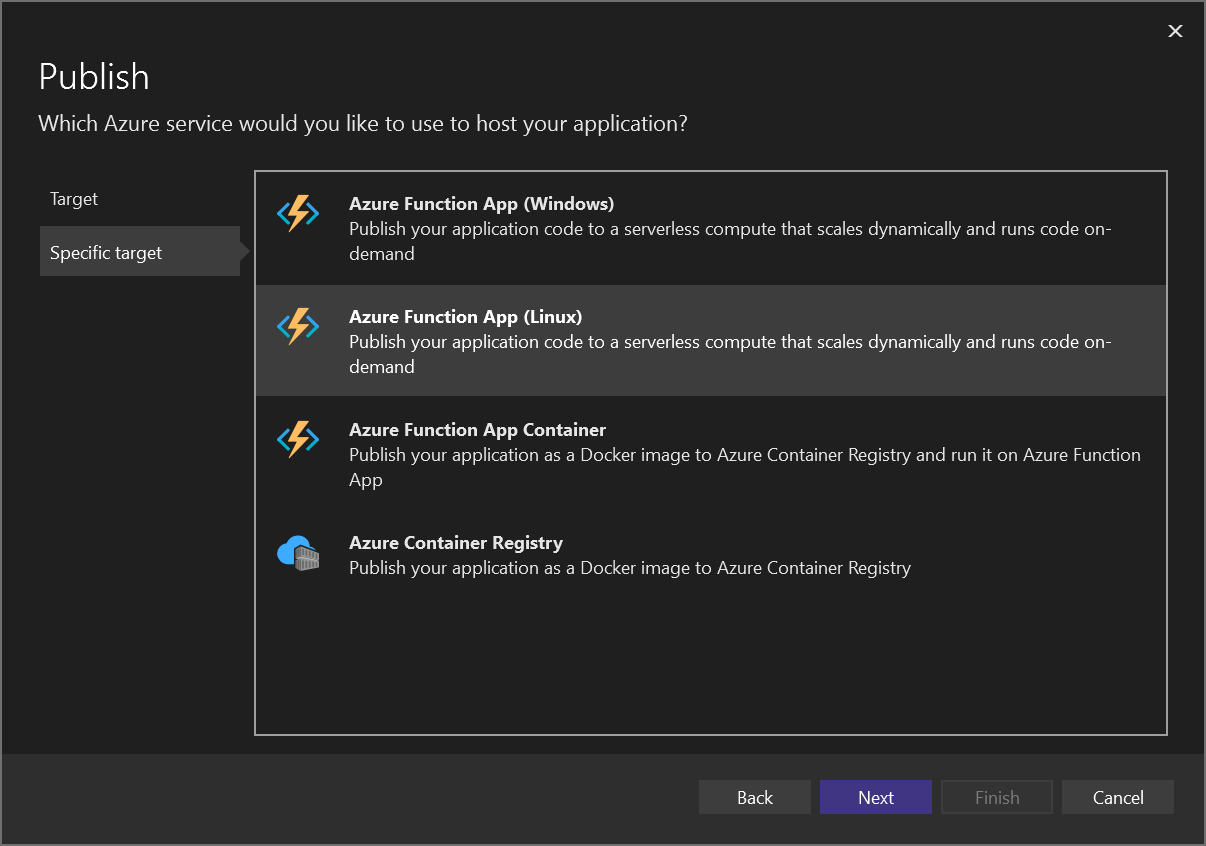This screenshot has height=846, width=1206.
Task: Select Azure Function App (Linux) hosting option
Action: tap(711, 341)
